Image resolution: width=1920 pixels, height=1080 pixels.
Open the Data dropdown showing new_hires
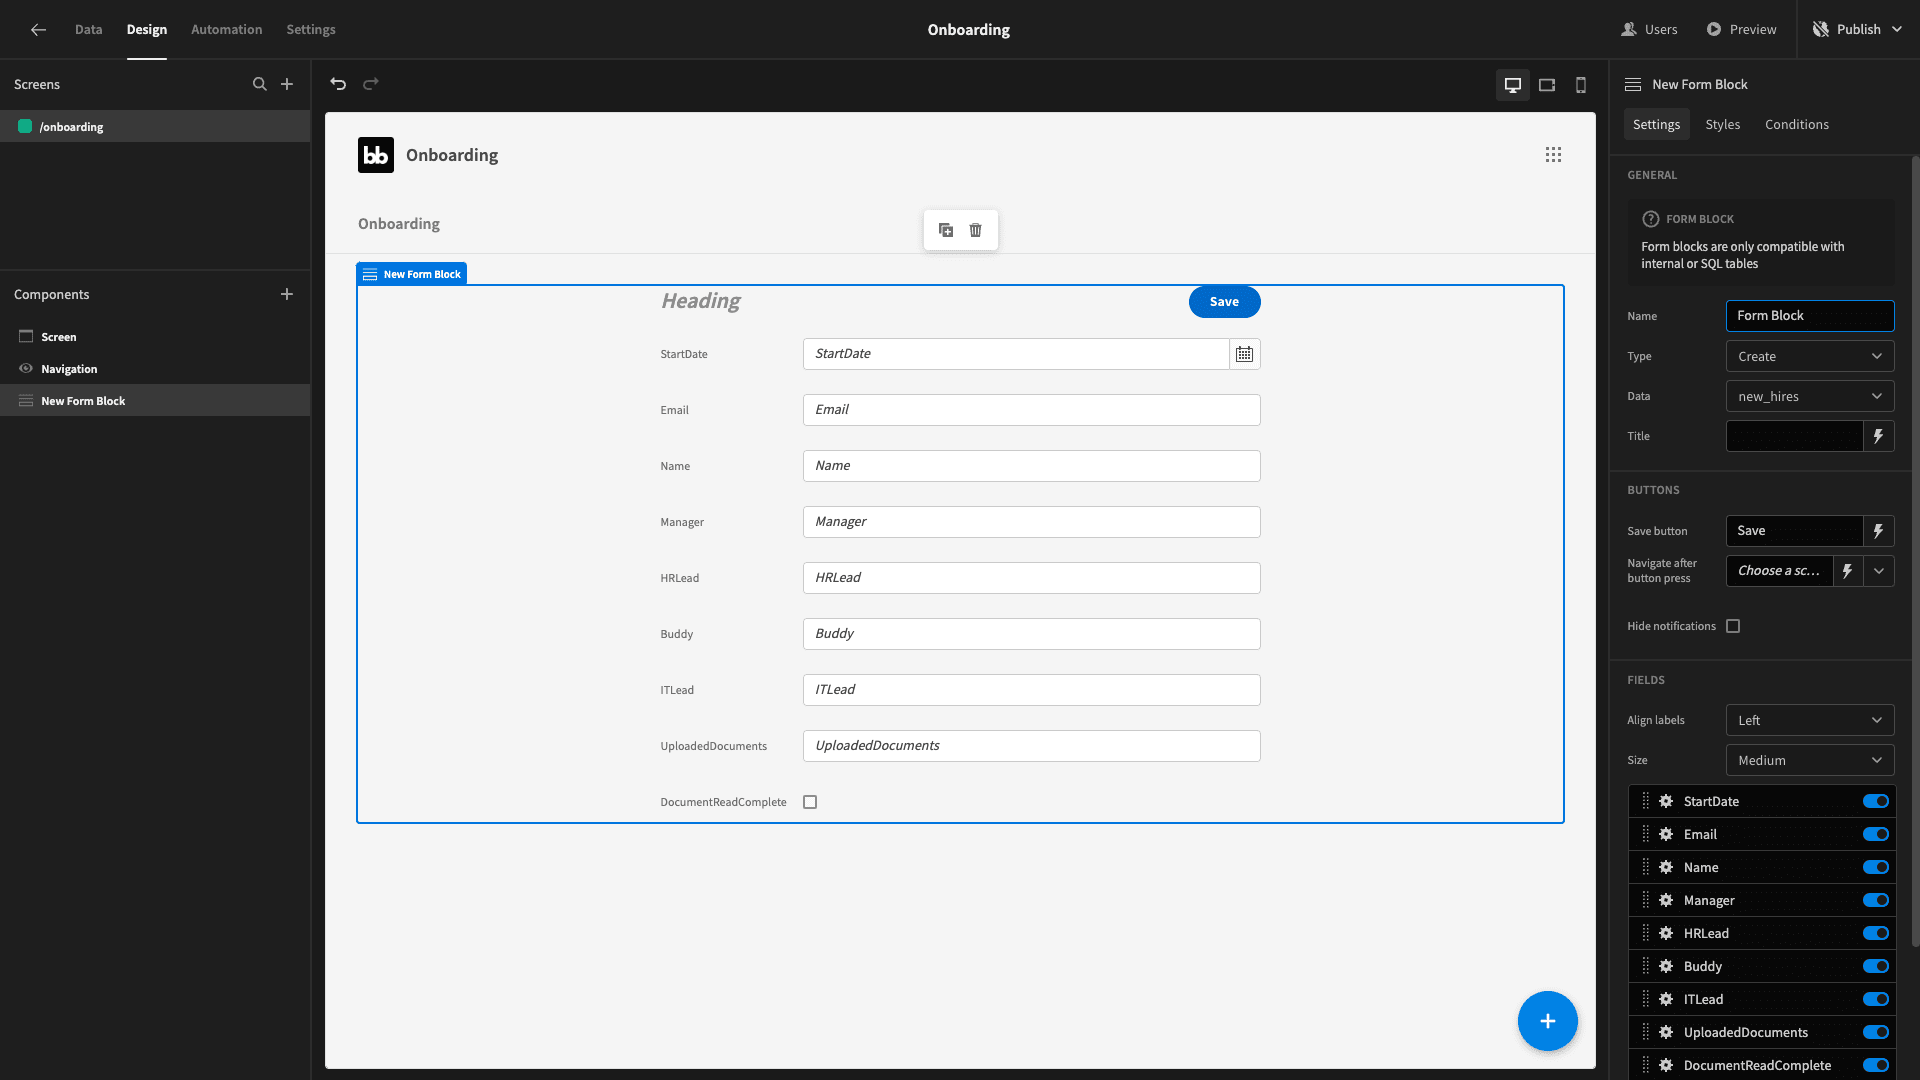[1810, 396]
